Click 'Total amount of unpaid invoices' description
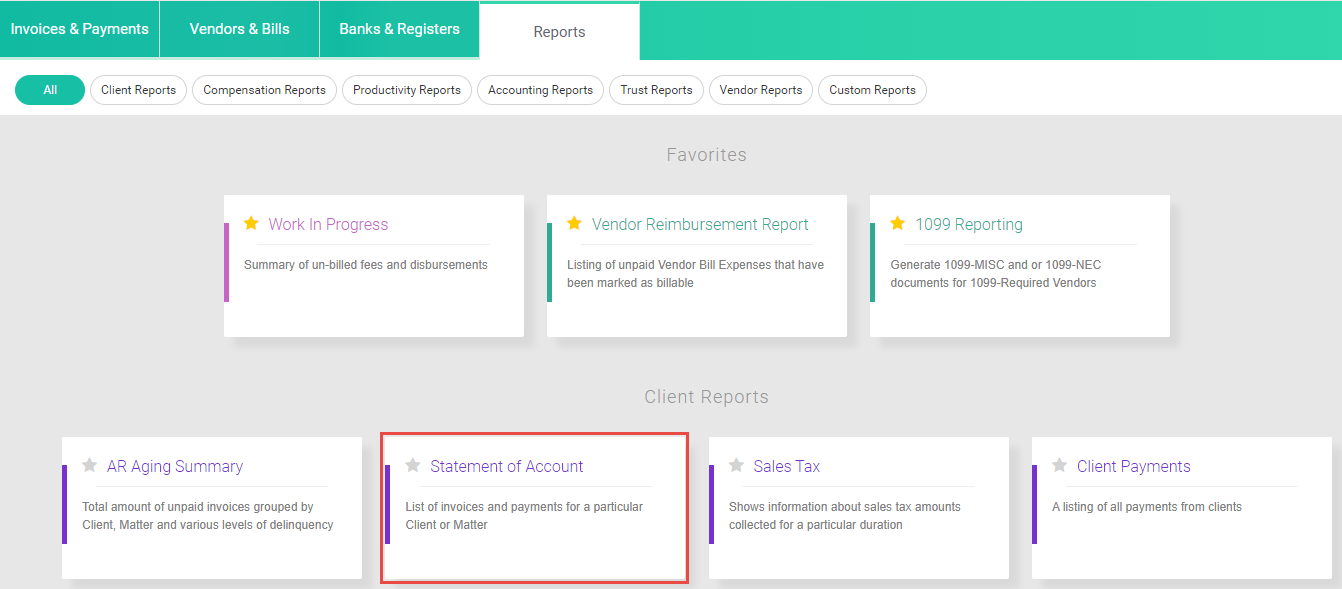This screenshot has width=1342, height=589. 208,516
